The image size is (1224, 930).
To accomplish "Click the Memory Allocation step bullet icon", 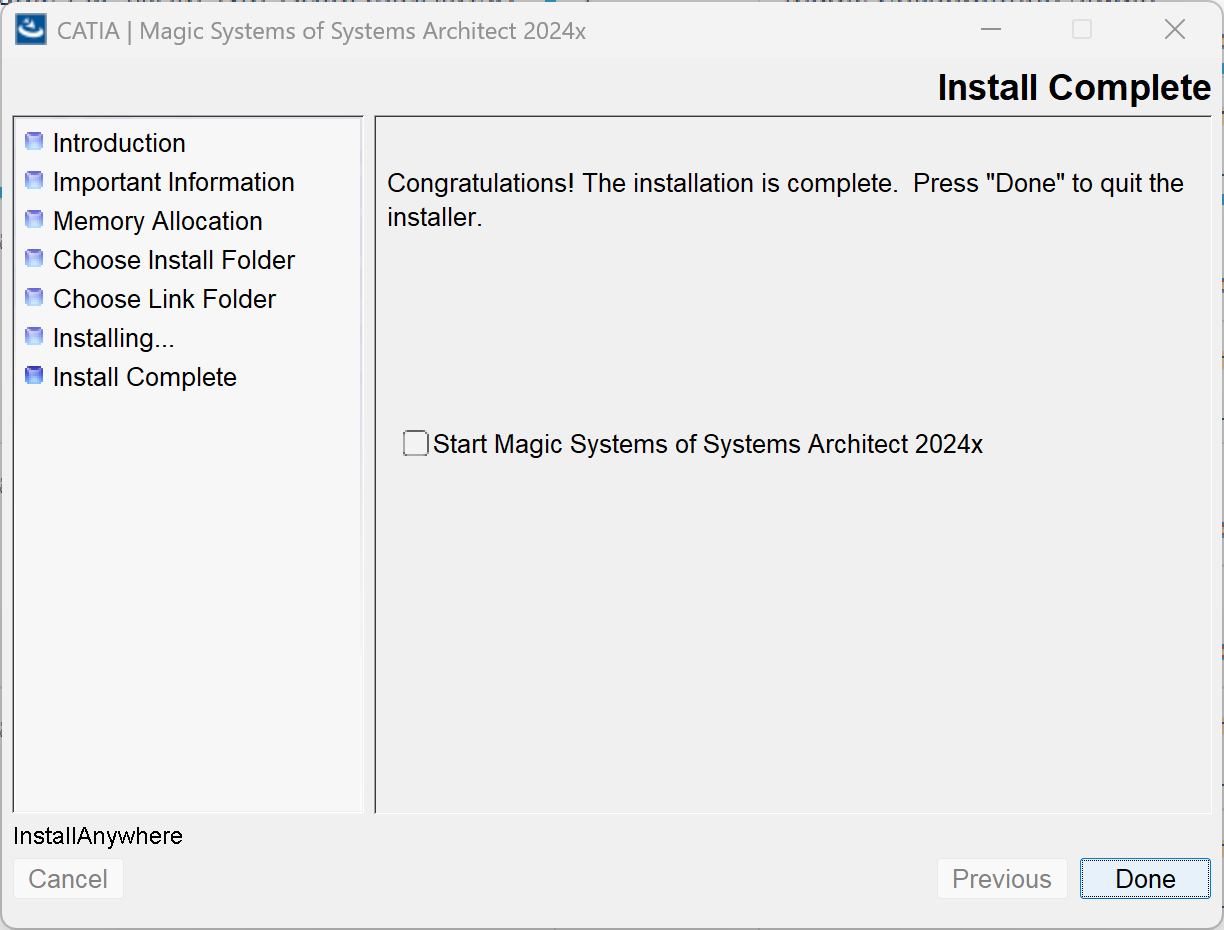I will coord(34,220).
